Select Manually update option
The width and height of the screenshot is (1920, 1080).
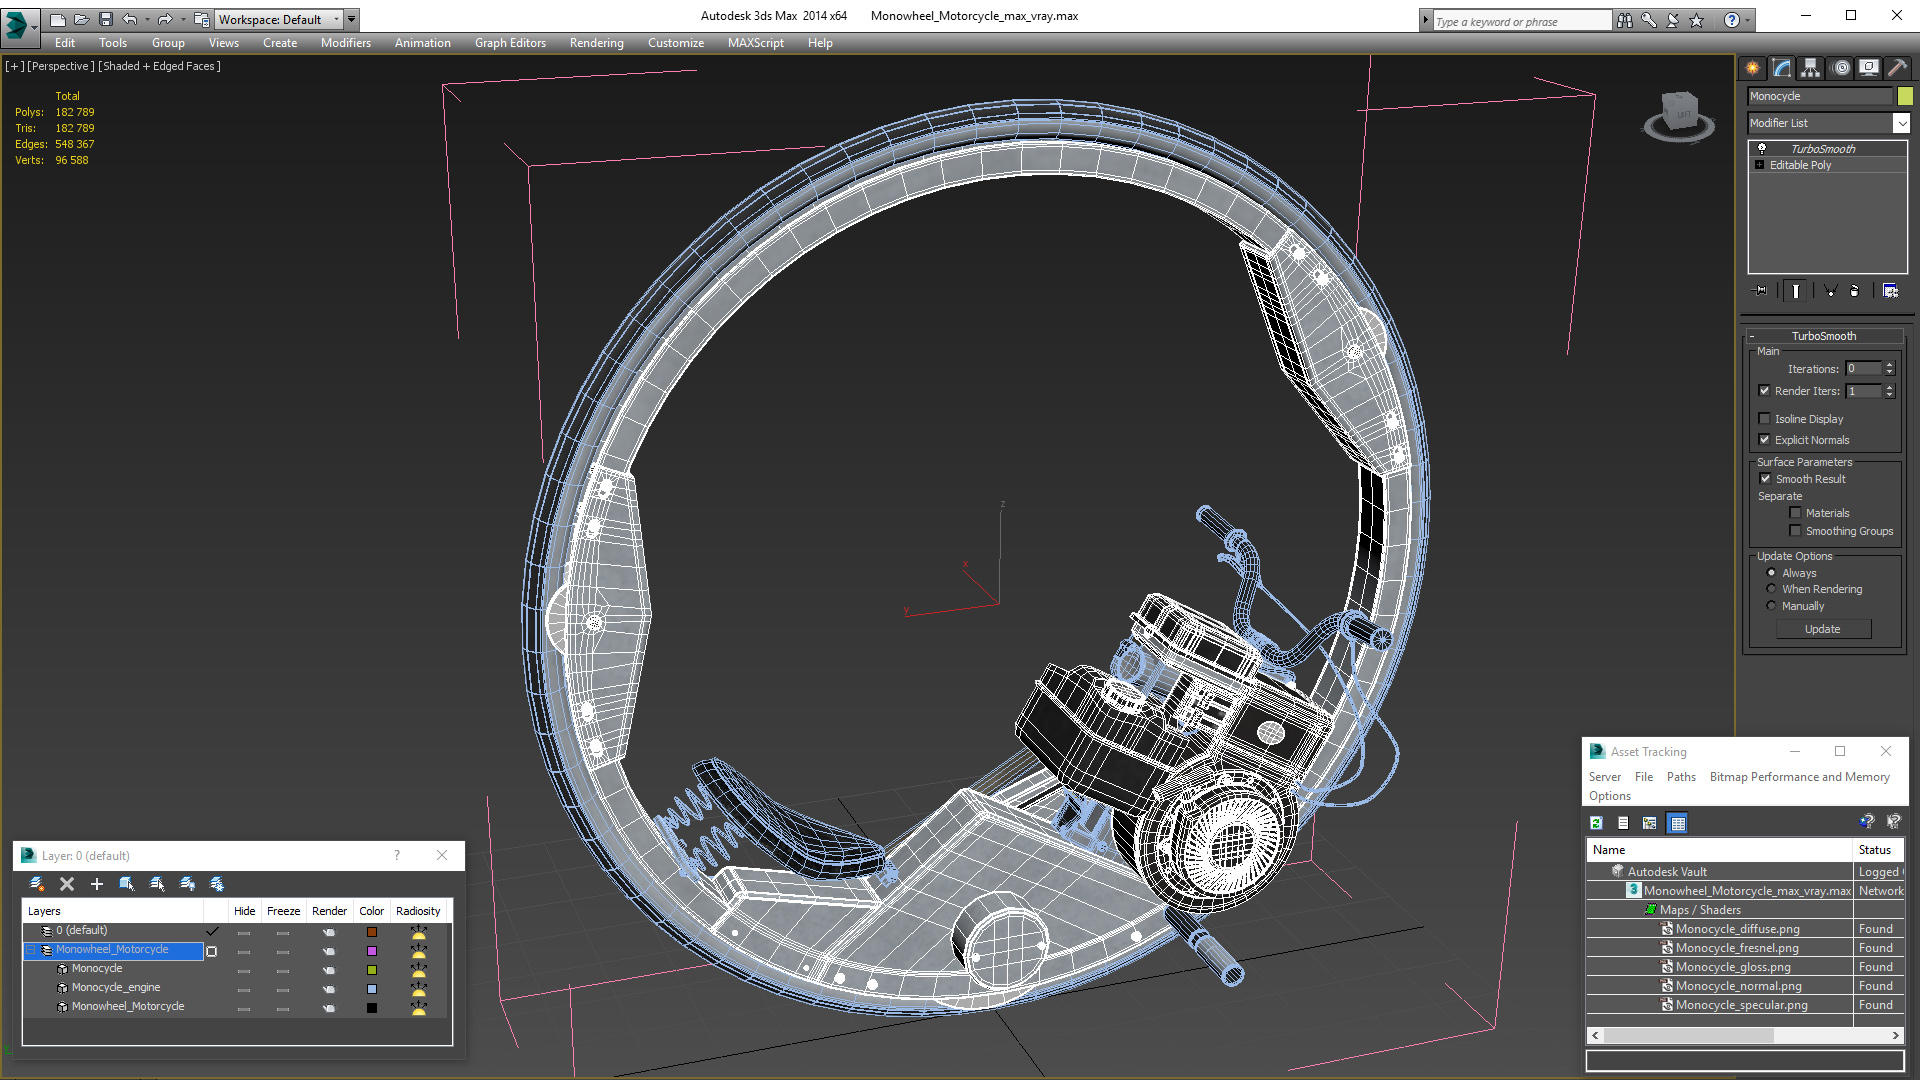click(x=1771, y=606)
